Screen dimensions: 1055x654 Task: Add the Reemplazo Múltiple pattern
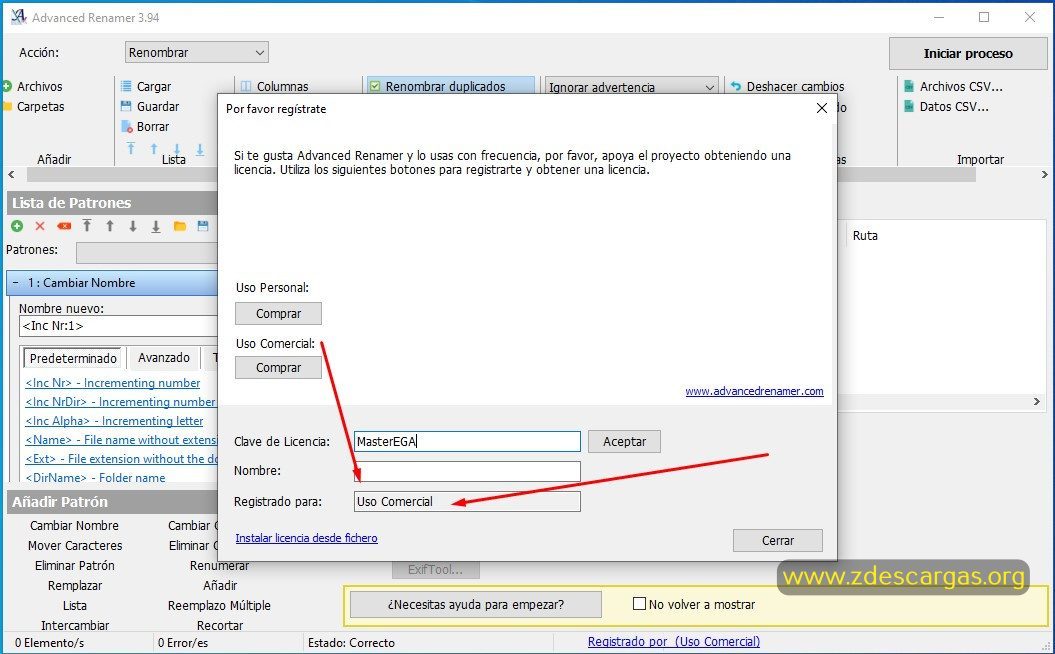tap(219, 606)
